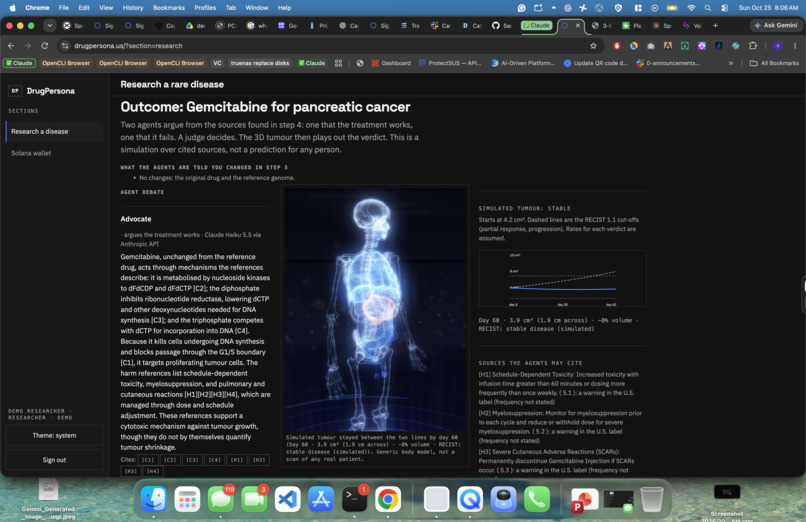Click the site info icon in address bar
The height and width of the screenshot is (522, 806).
[x=65, y=46]
